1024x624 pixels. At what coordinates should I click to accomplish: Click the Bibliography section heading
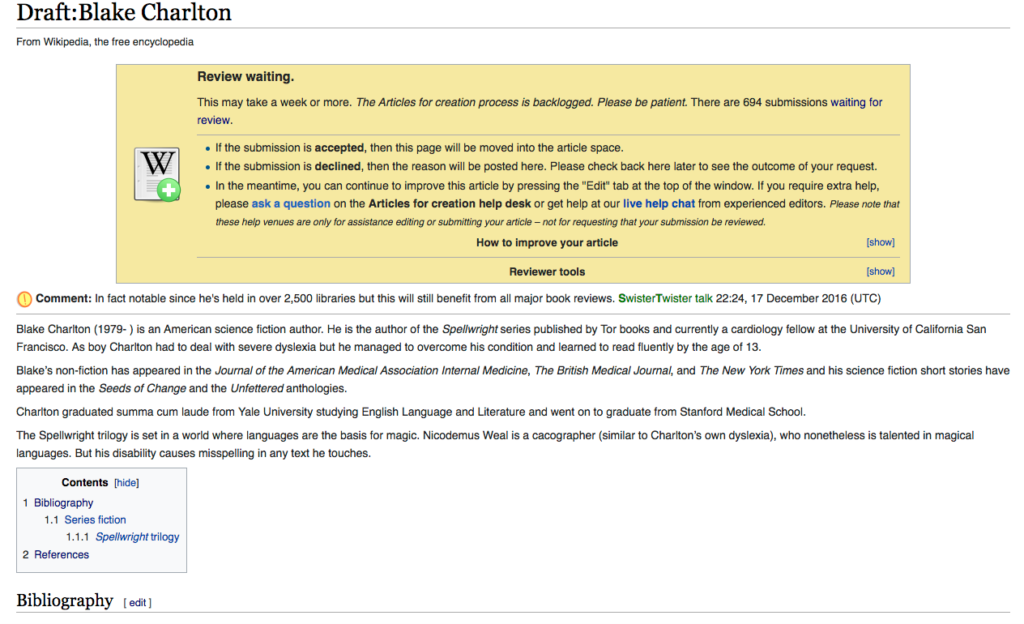[x=64, y=600]
